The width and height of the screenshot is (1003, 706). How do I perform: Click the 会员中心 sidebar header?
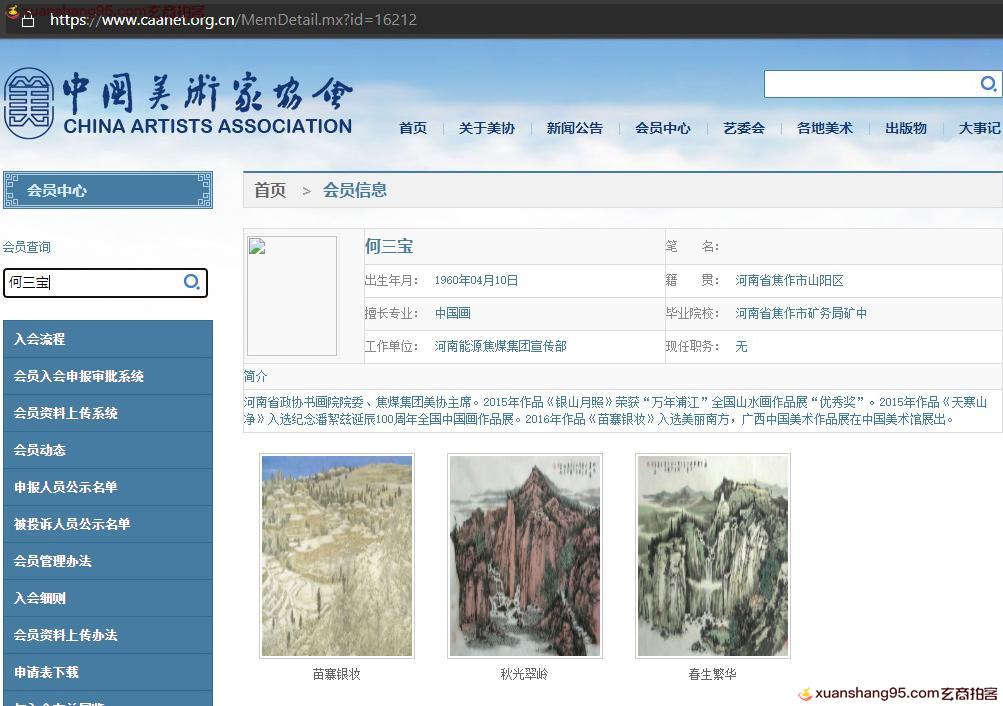tap(107, 190)
